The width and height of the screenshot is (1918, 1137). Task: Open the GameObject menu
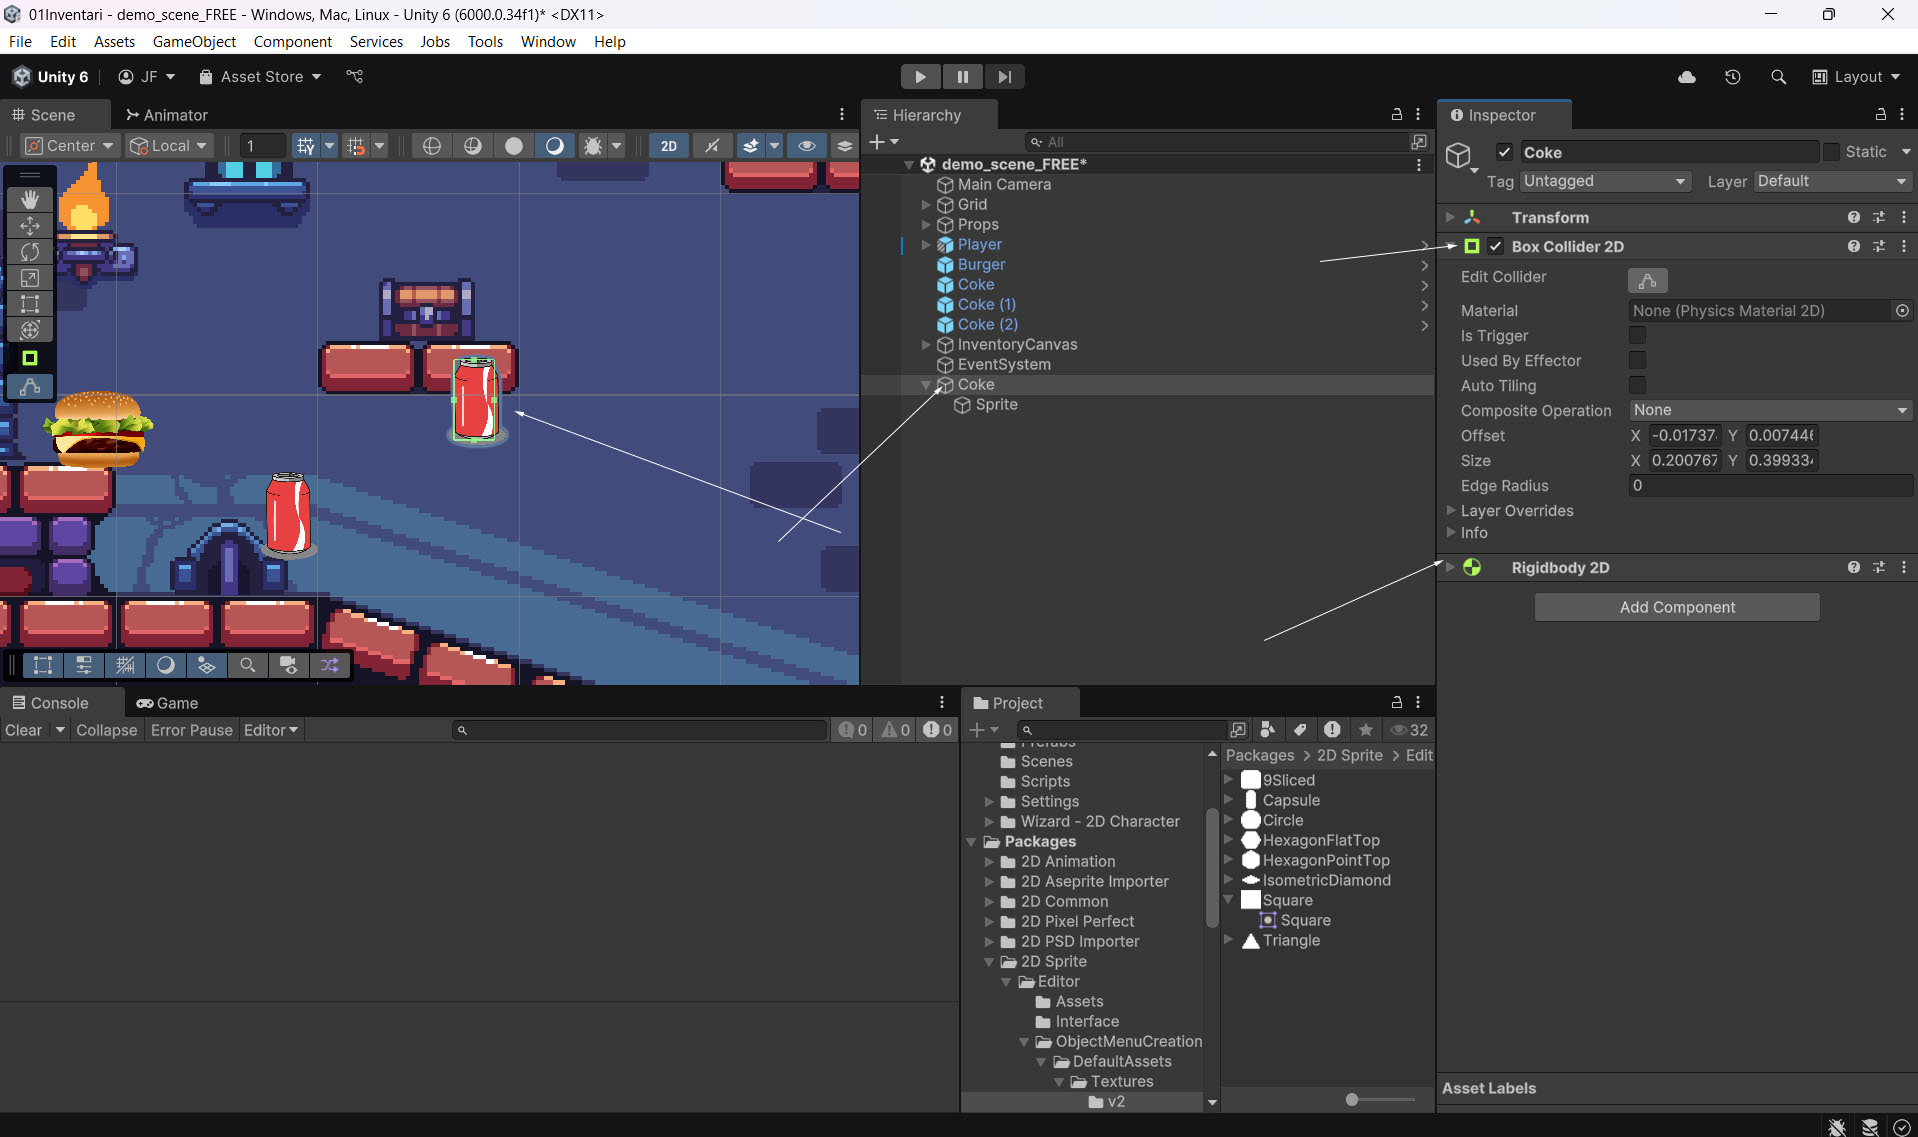[194, 41]
